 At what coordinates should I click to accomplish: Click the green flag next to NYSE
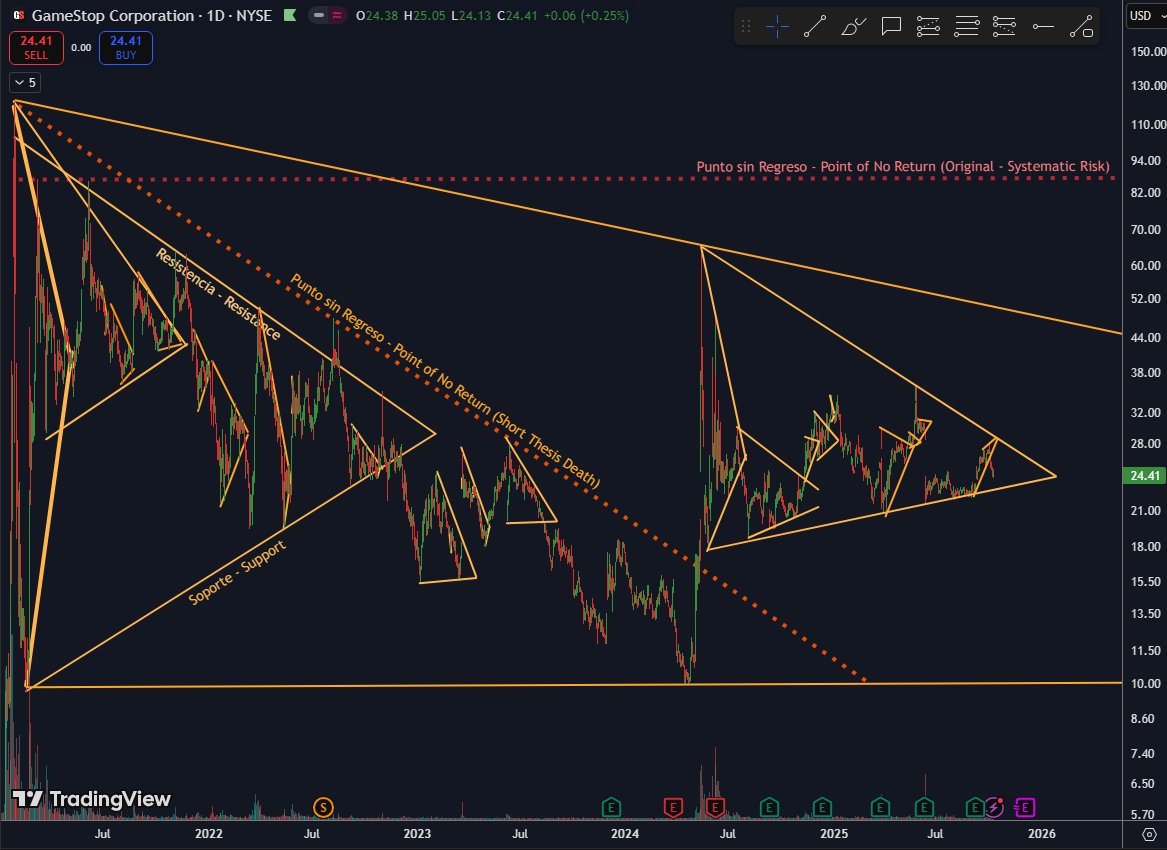[x=290, y=15]
